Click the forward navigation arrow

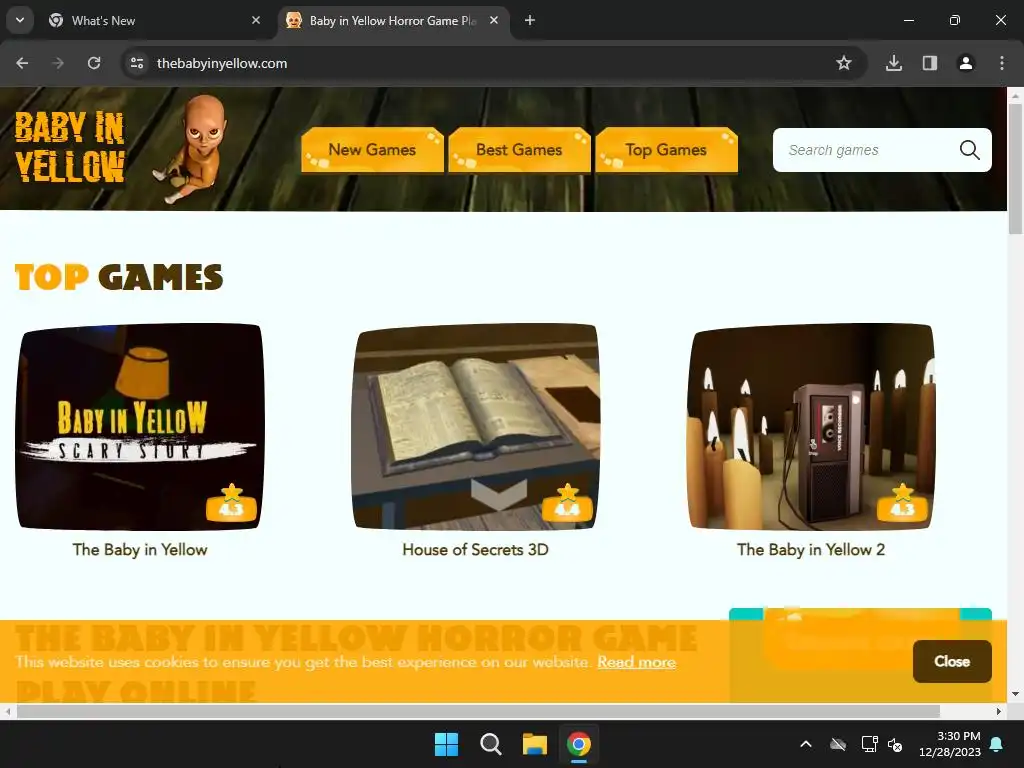click(58, 63)
